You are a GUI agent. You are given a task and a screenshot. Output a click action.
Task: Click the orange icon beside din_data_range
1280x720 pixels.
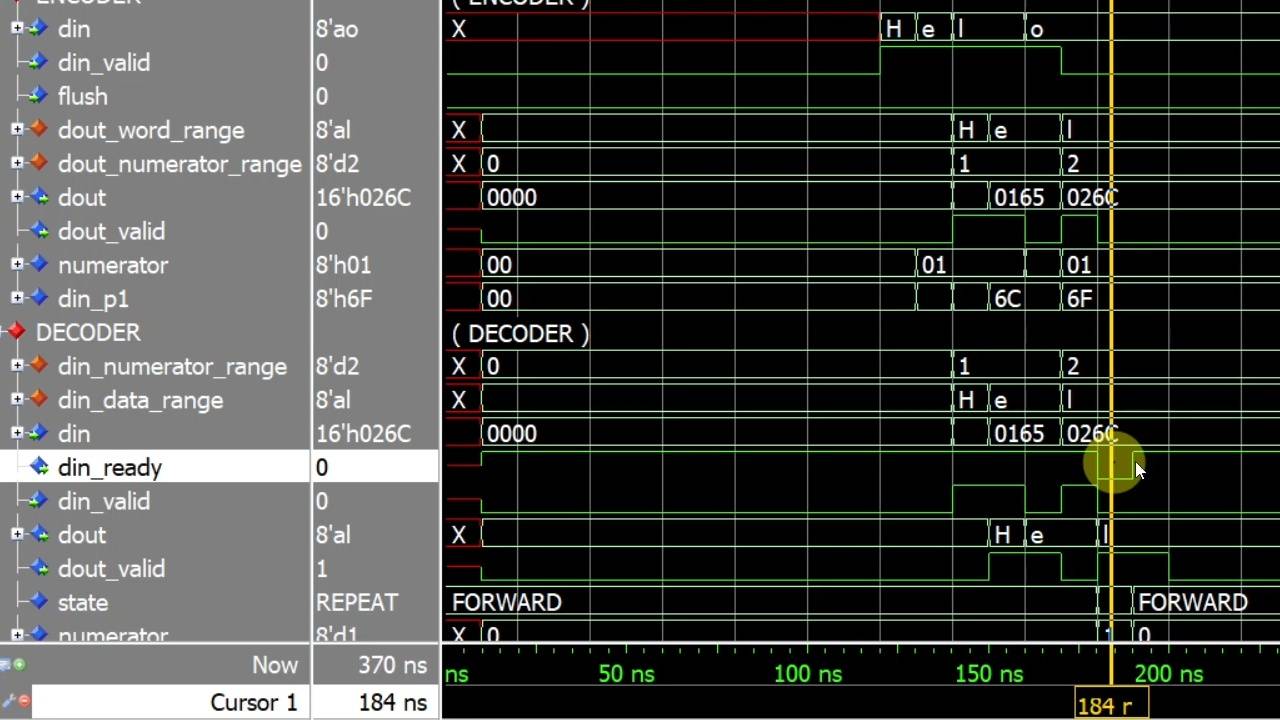39,399
